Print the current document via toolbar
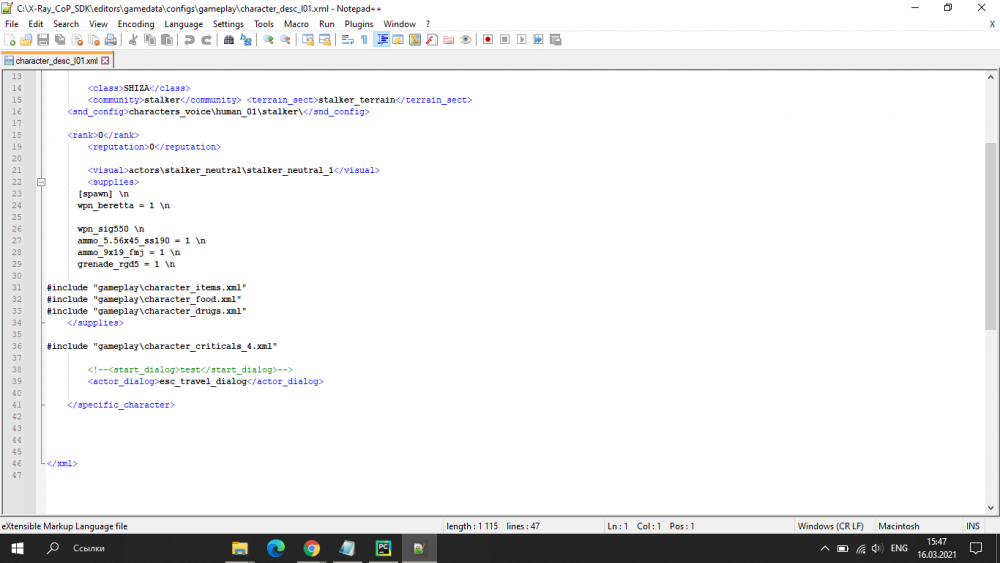1000x563 pixels. pos(111,40)
